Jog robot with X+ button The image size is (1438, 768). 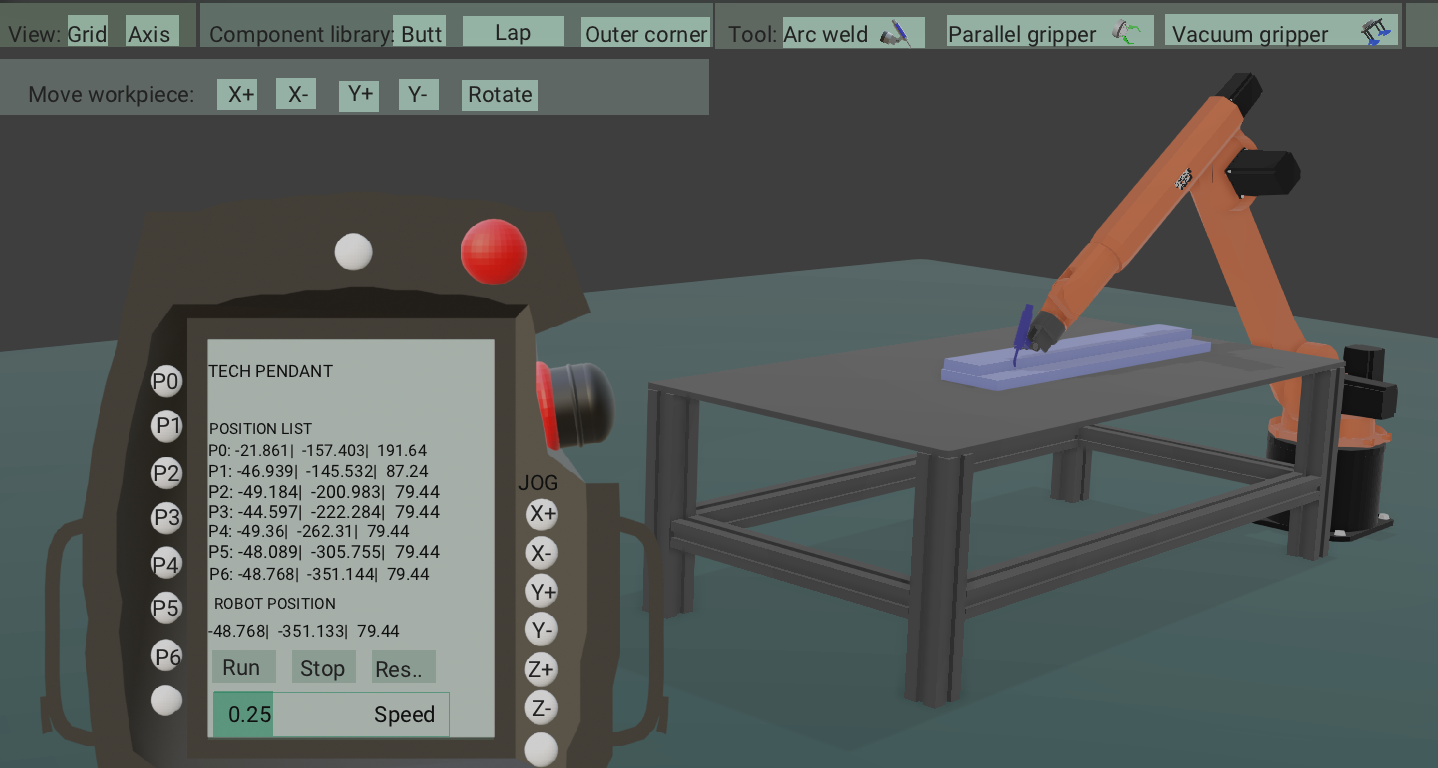(542, 514)
